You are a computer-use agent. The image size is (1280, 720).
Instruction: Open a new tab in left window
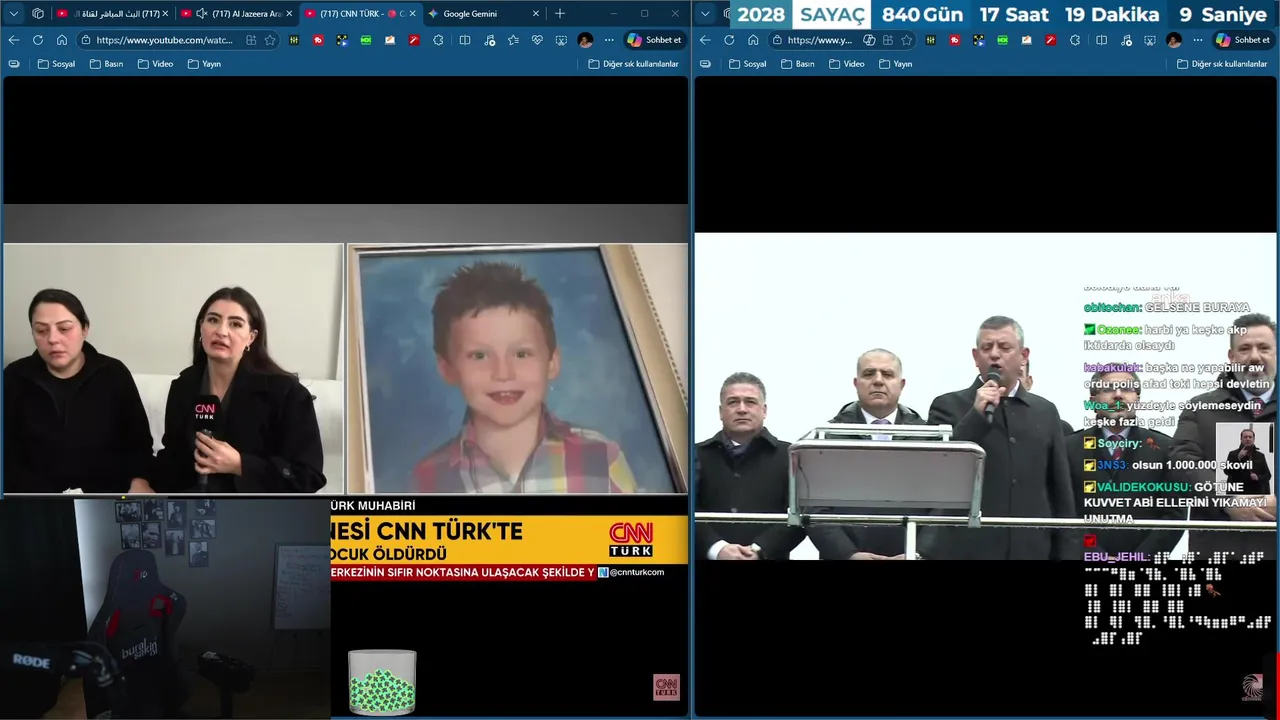[559, 13]
